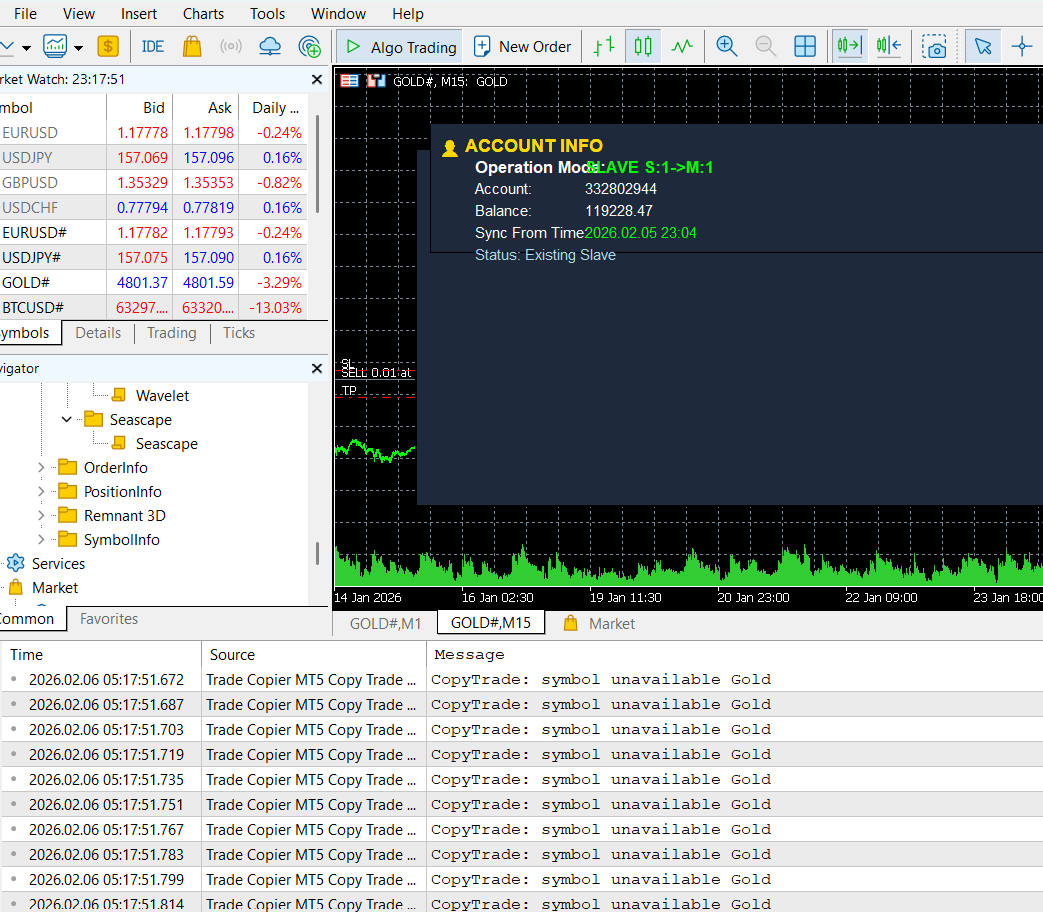Switch to the GOLD#,M1 chart tab
This screenshot has height=912, width=1043.
385,623
